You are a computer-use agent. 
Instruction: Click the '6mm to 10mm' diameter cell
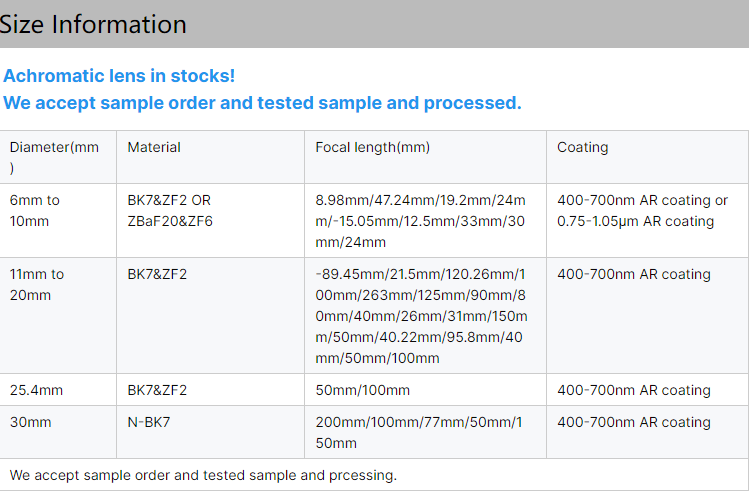(x=35, y=210)
